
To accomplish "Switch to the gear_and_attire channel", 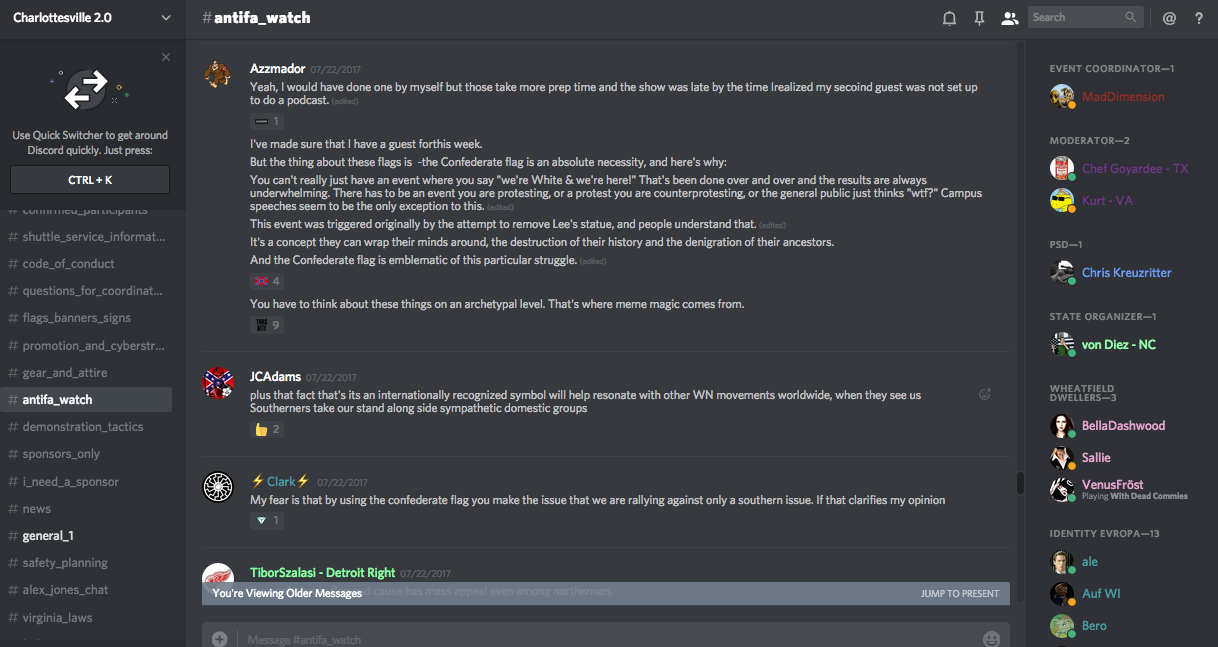I will 65,373.
